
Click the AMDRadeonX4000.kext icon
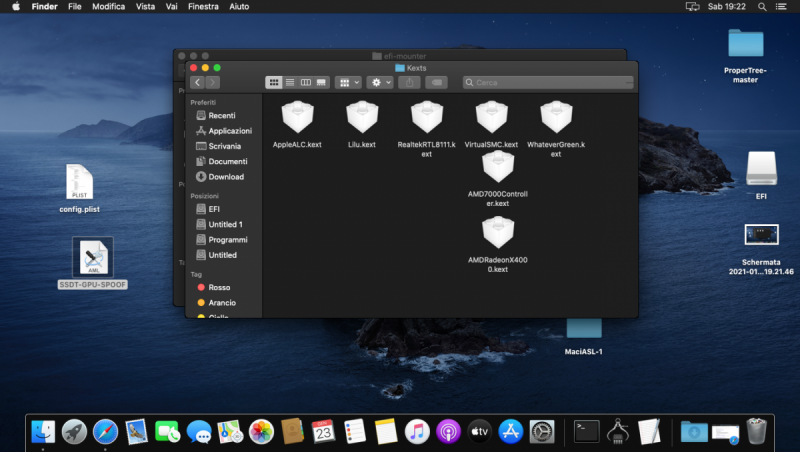coord(497,234)
